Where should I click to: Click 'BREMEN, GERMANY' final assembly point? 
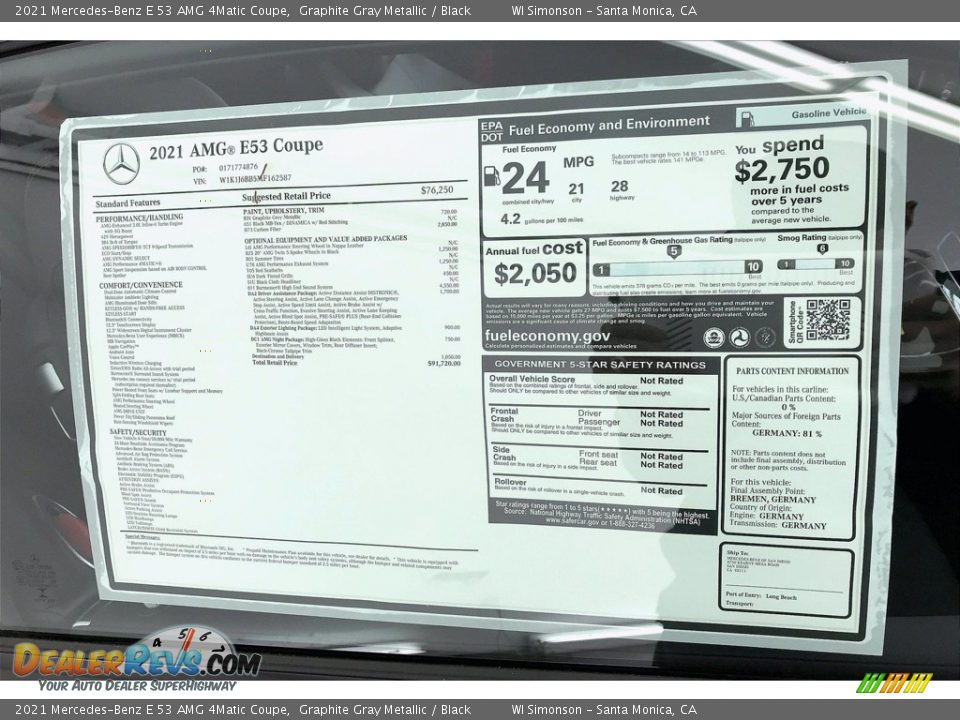click(773, 499)
